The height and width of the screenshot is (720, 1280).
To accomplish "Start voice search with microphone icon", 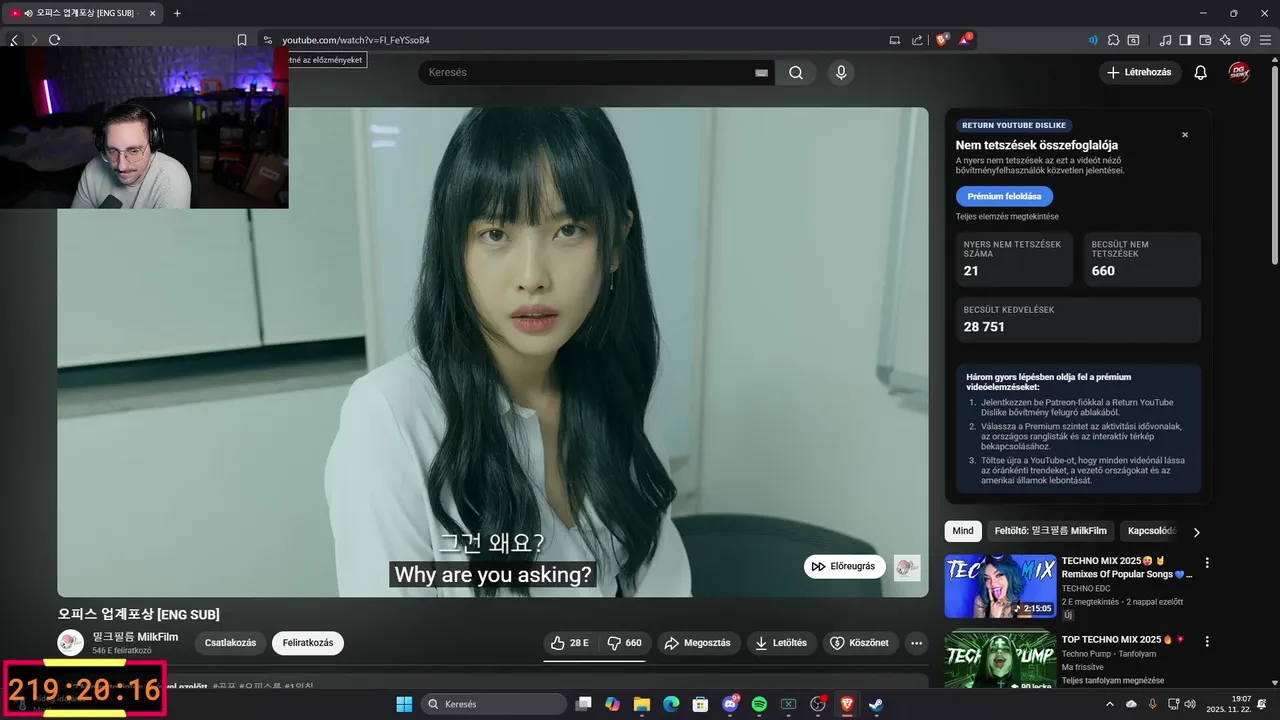I will point(841,72).
